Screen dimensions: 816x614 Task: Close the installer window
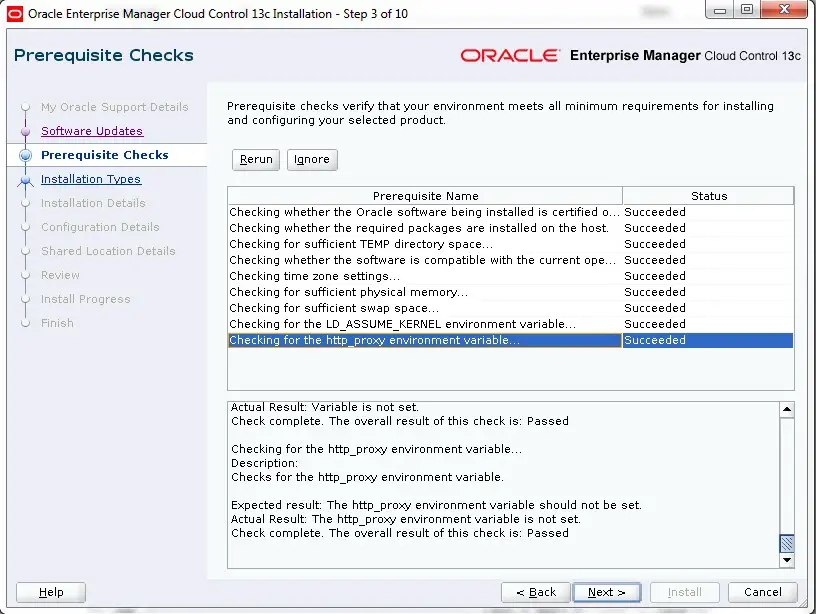(x=785, y=10)
